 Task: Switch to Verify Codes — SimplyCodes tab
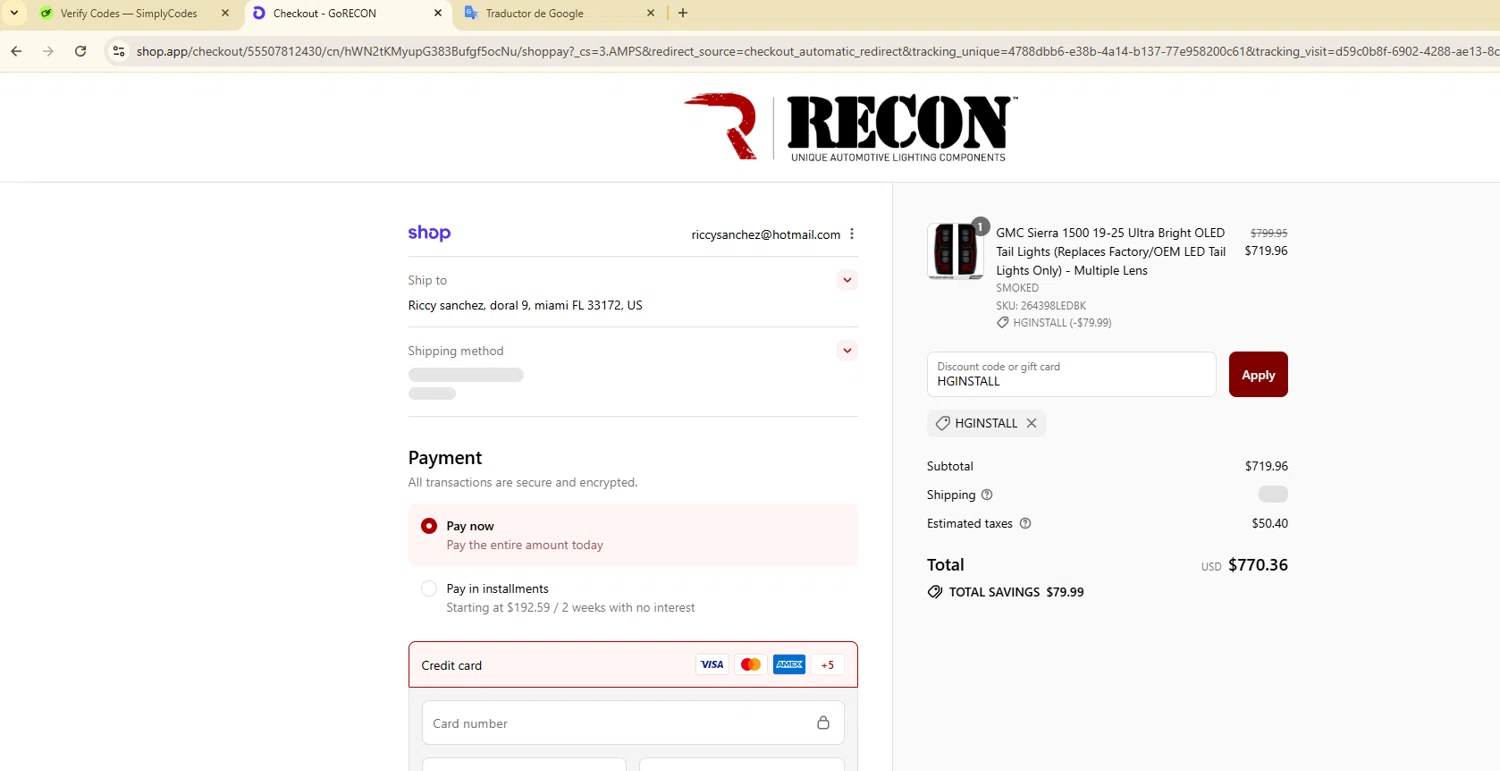click(130, 14)
